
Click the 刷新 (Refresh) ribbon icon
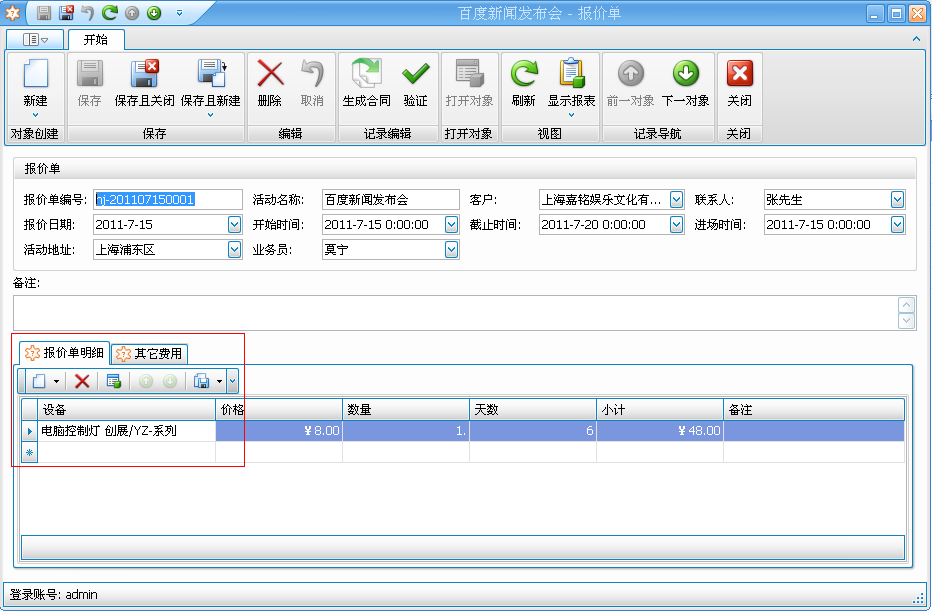pos(524,74)
